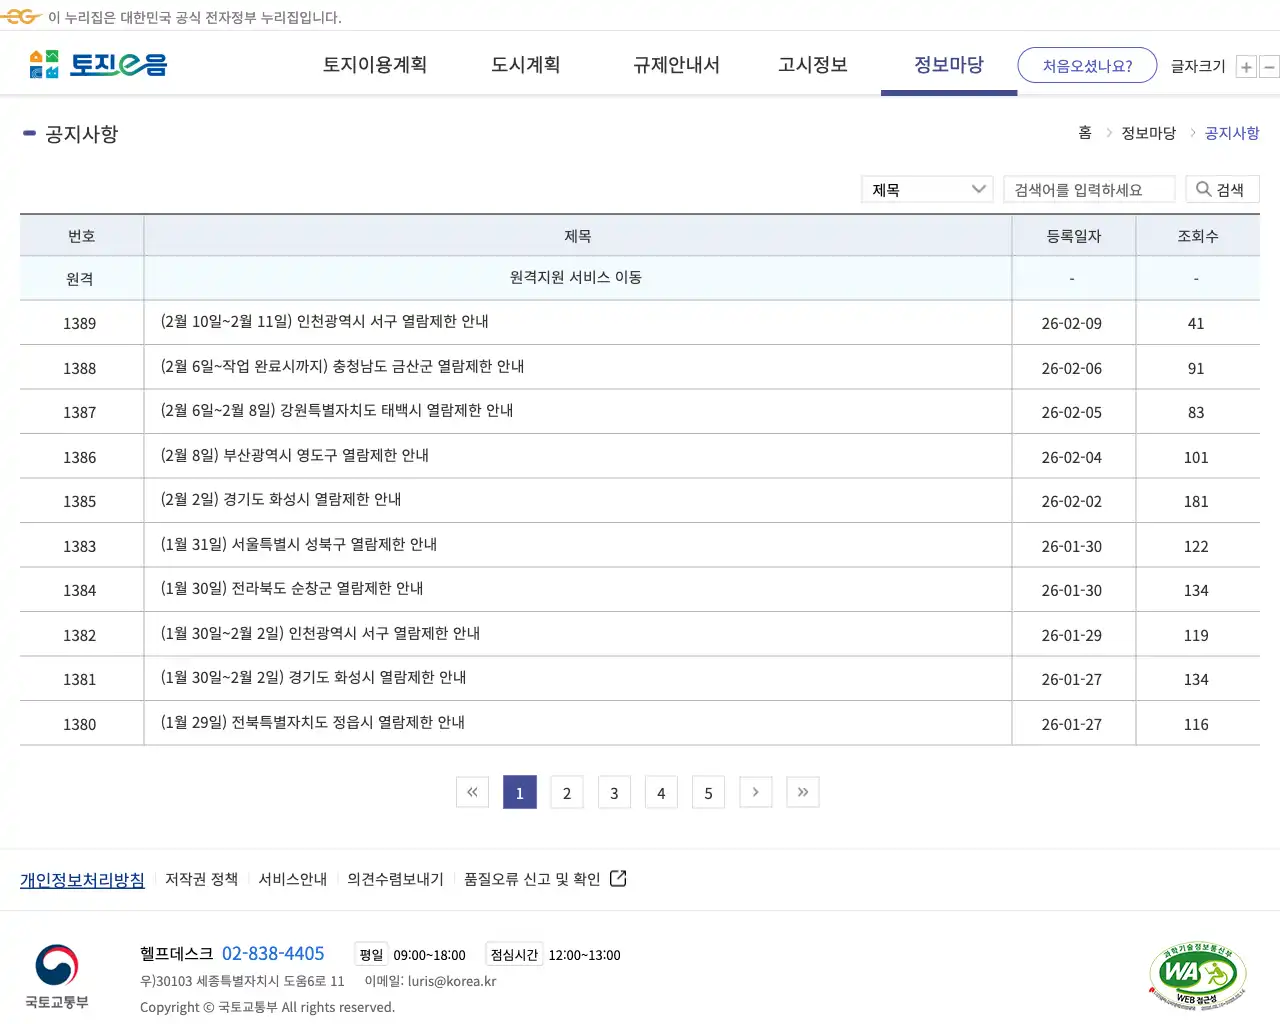Click the 개인정보처리방침 footer link
Image resolution: width=1280 pixels, height=1024 pixels.
[x=82, y=879]
